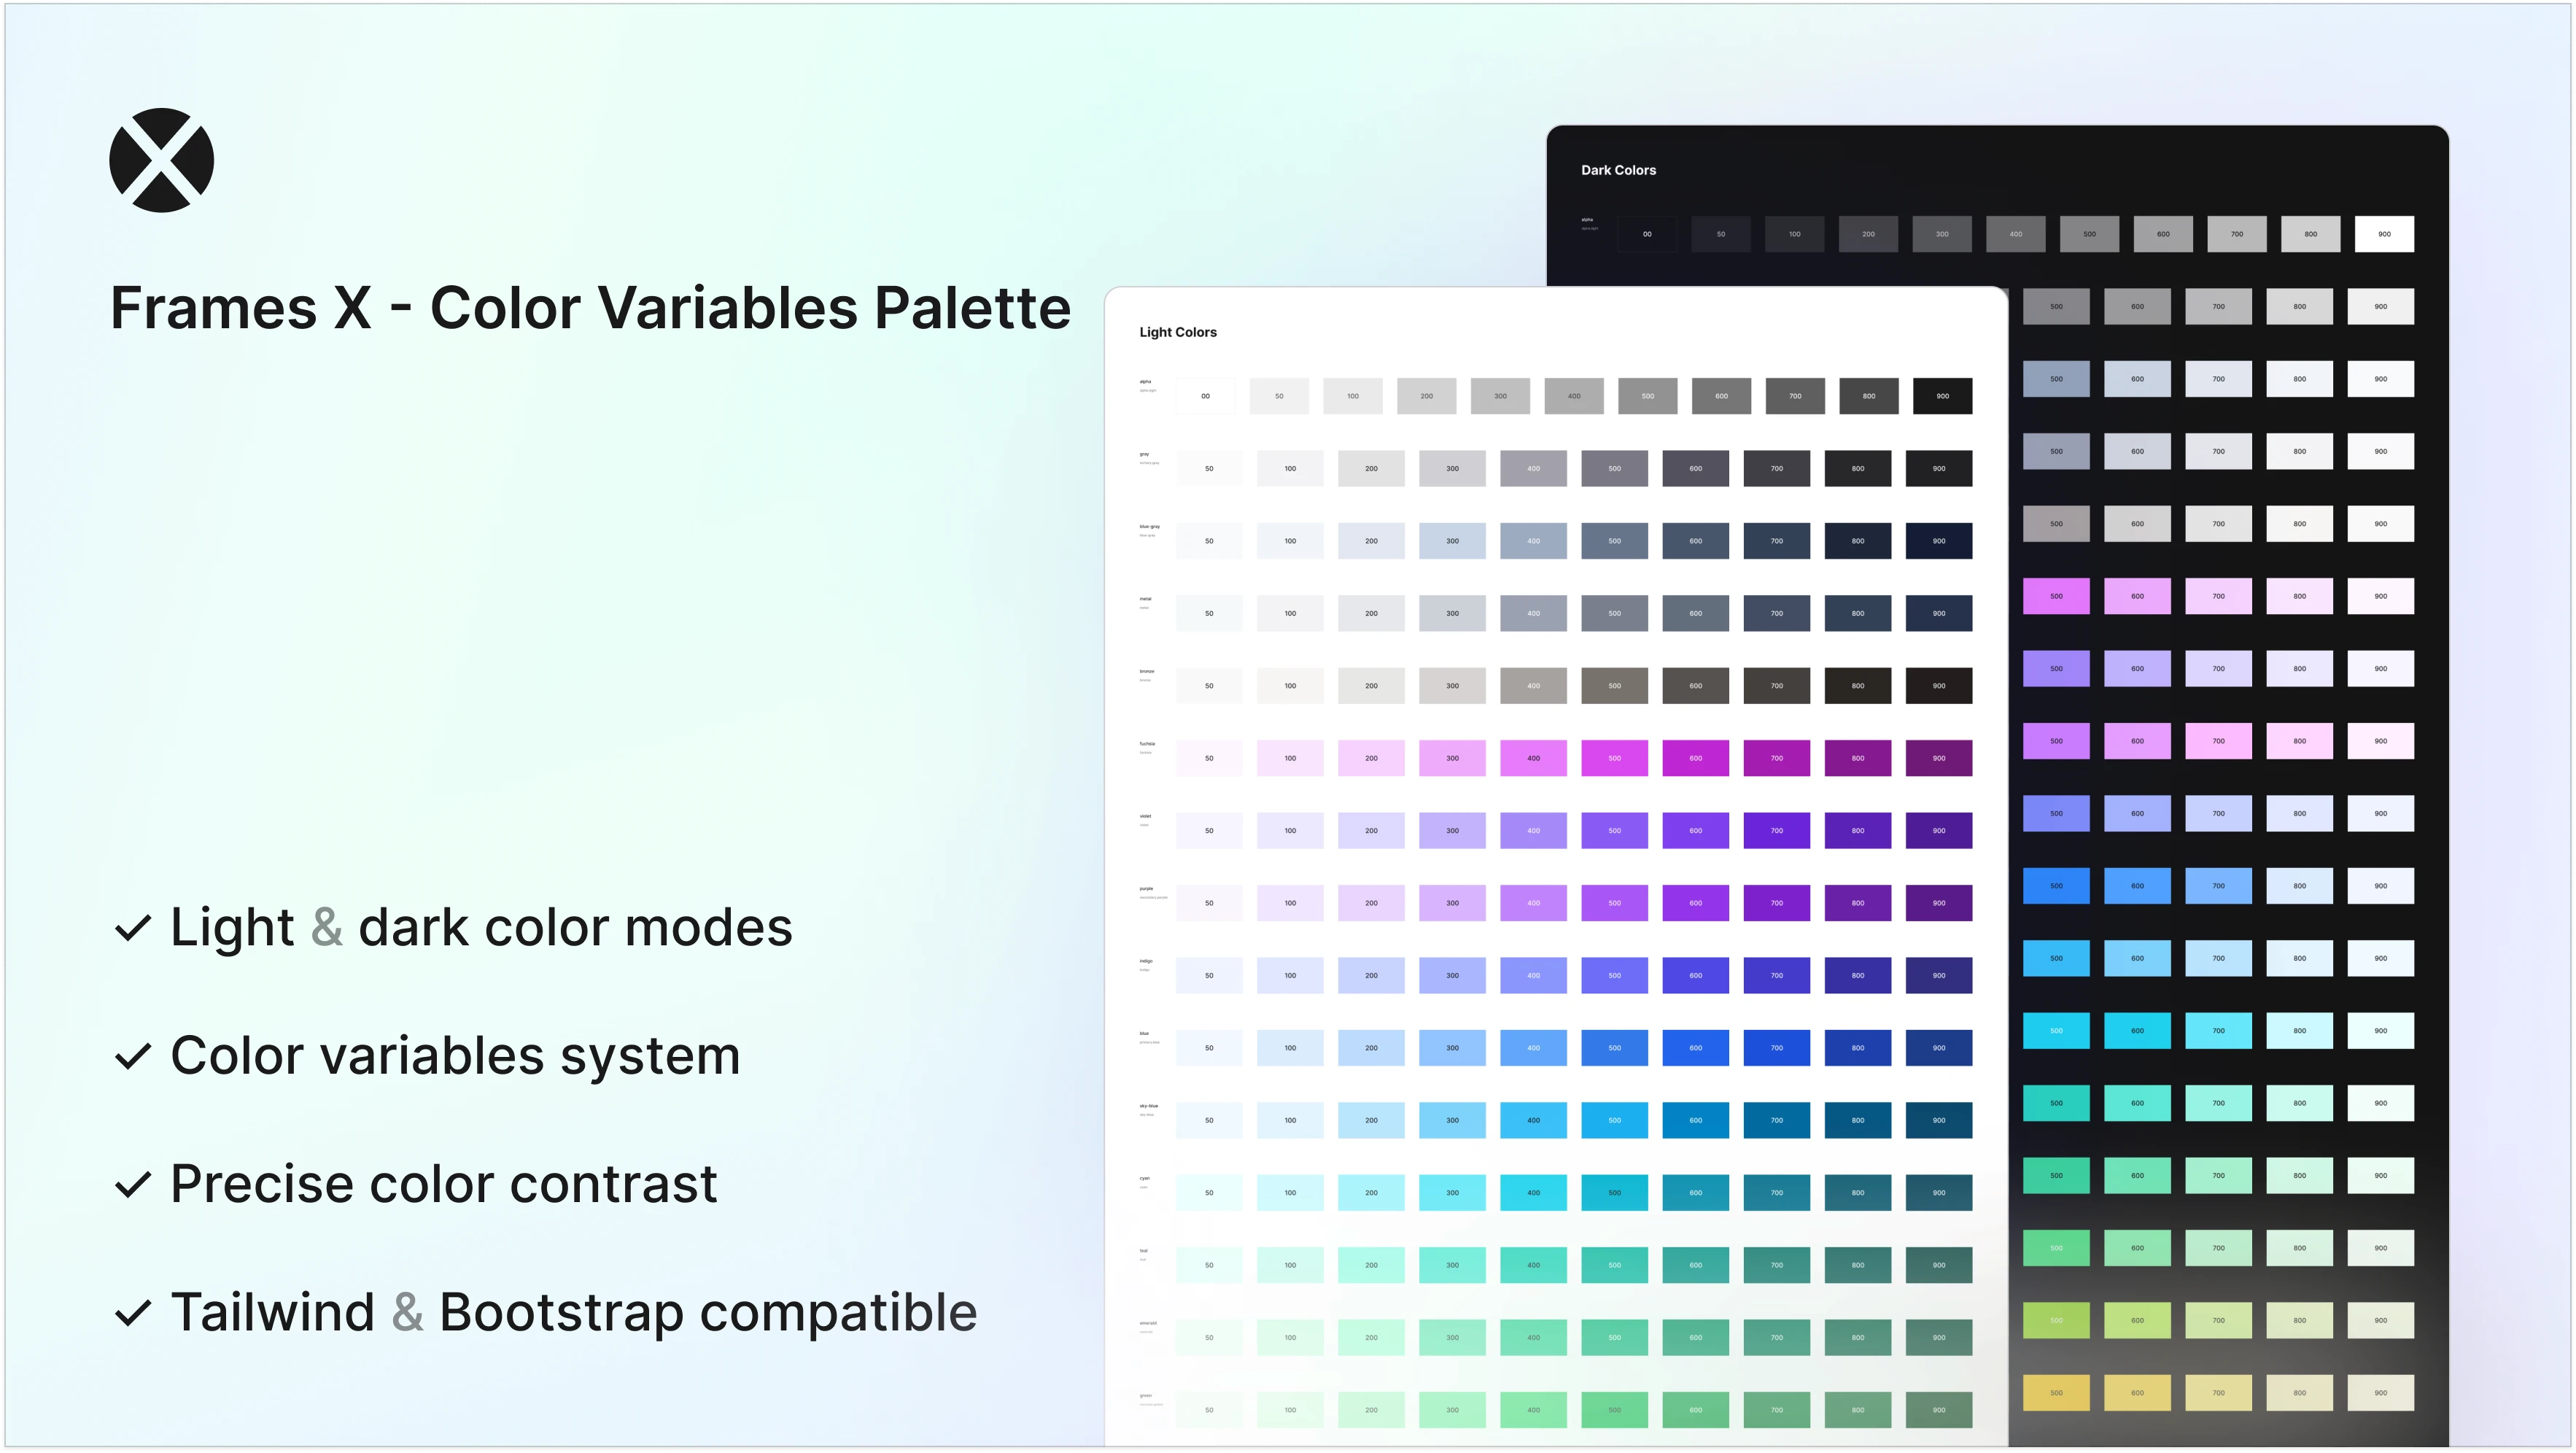Pick the purple 800 swatch in Light Colors

(x=1858, y=903)
